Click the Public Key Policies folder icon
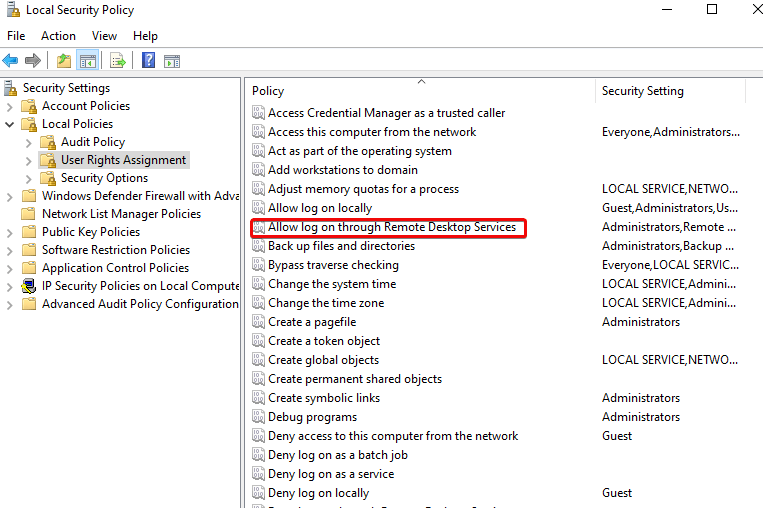The image size is (763, 508). (x=29, y=232)
